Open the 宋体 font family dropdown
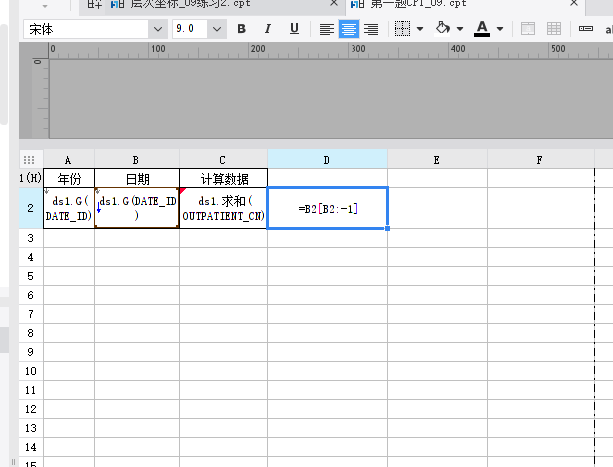 158,29
